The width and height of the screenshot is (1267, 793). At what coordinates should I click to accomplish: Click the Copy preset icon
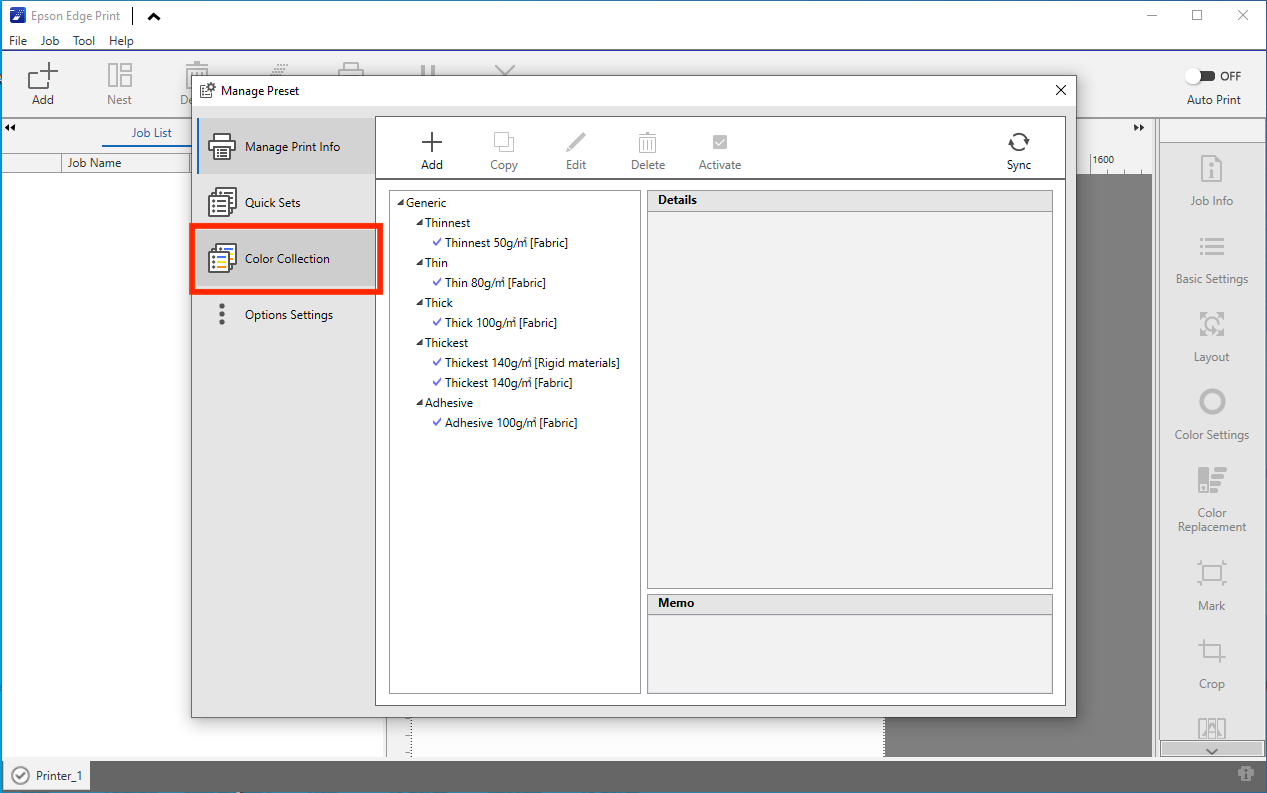[504, 142]
